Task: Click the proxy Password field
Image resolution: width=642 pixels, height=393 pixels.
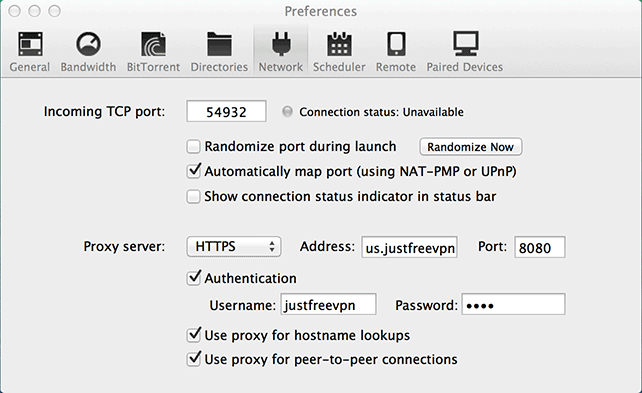Action: coord(513,304)
